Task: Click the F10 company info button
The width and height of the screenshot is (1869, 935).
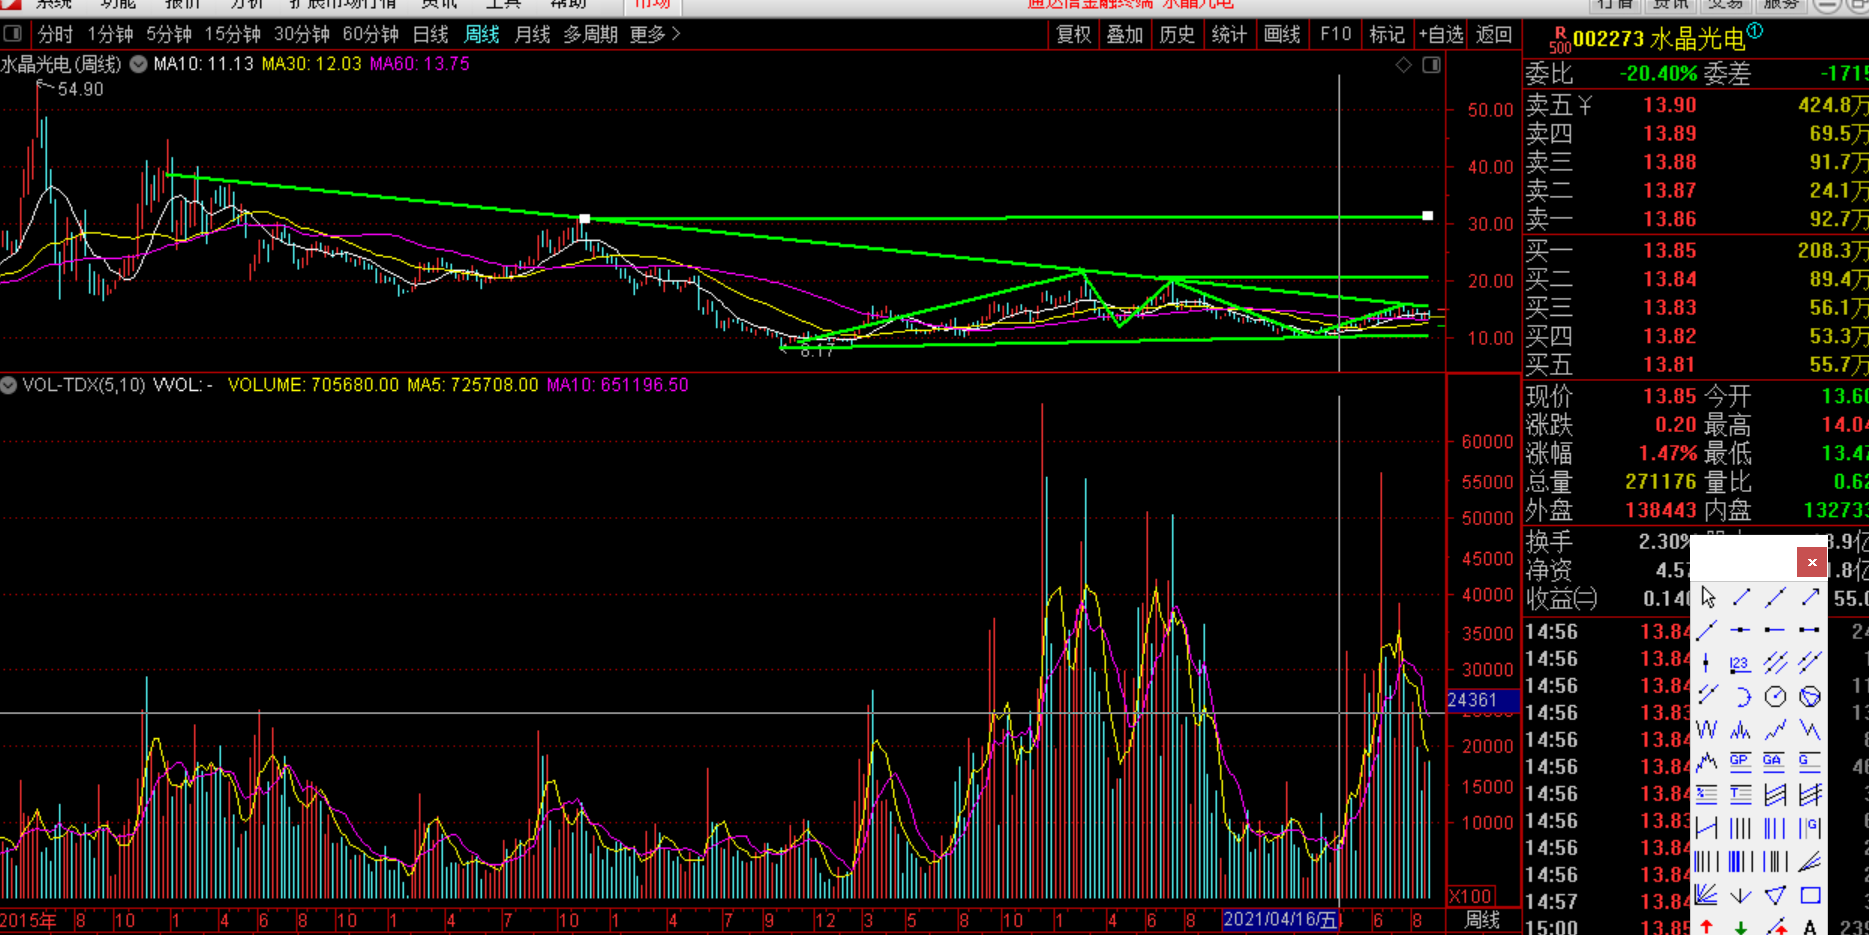Action: point(1335,34)
